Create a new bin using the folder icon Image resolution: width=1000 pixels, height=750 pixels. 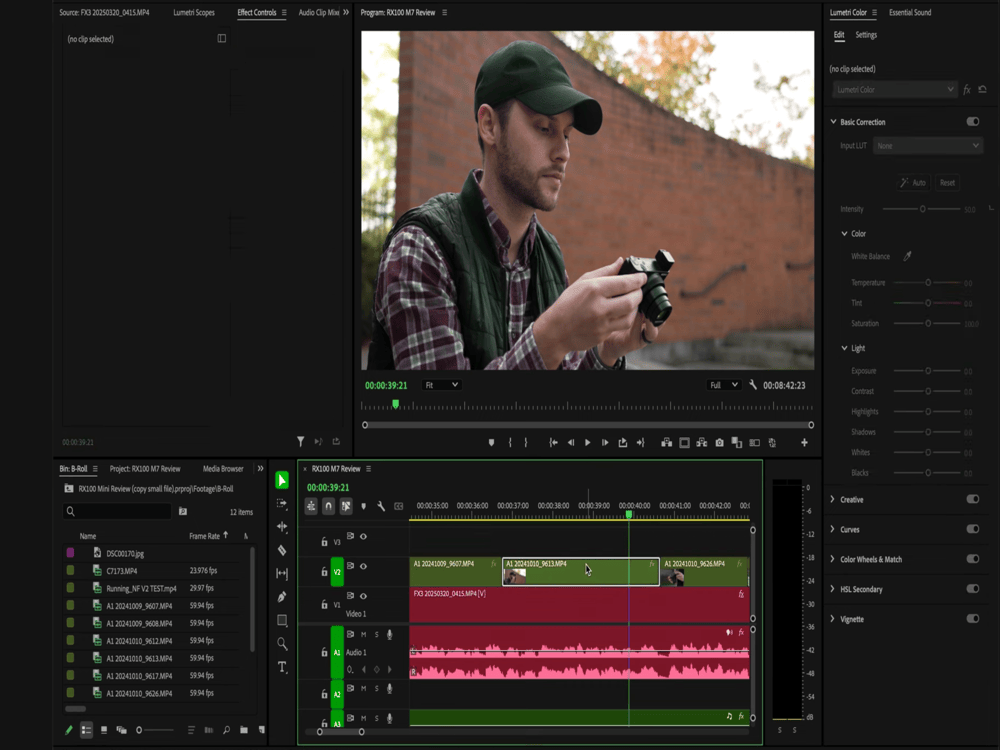[243, 730]
